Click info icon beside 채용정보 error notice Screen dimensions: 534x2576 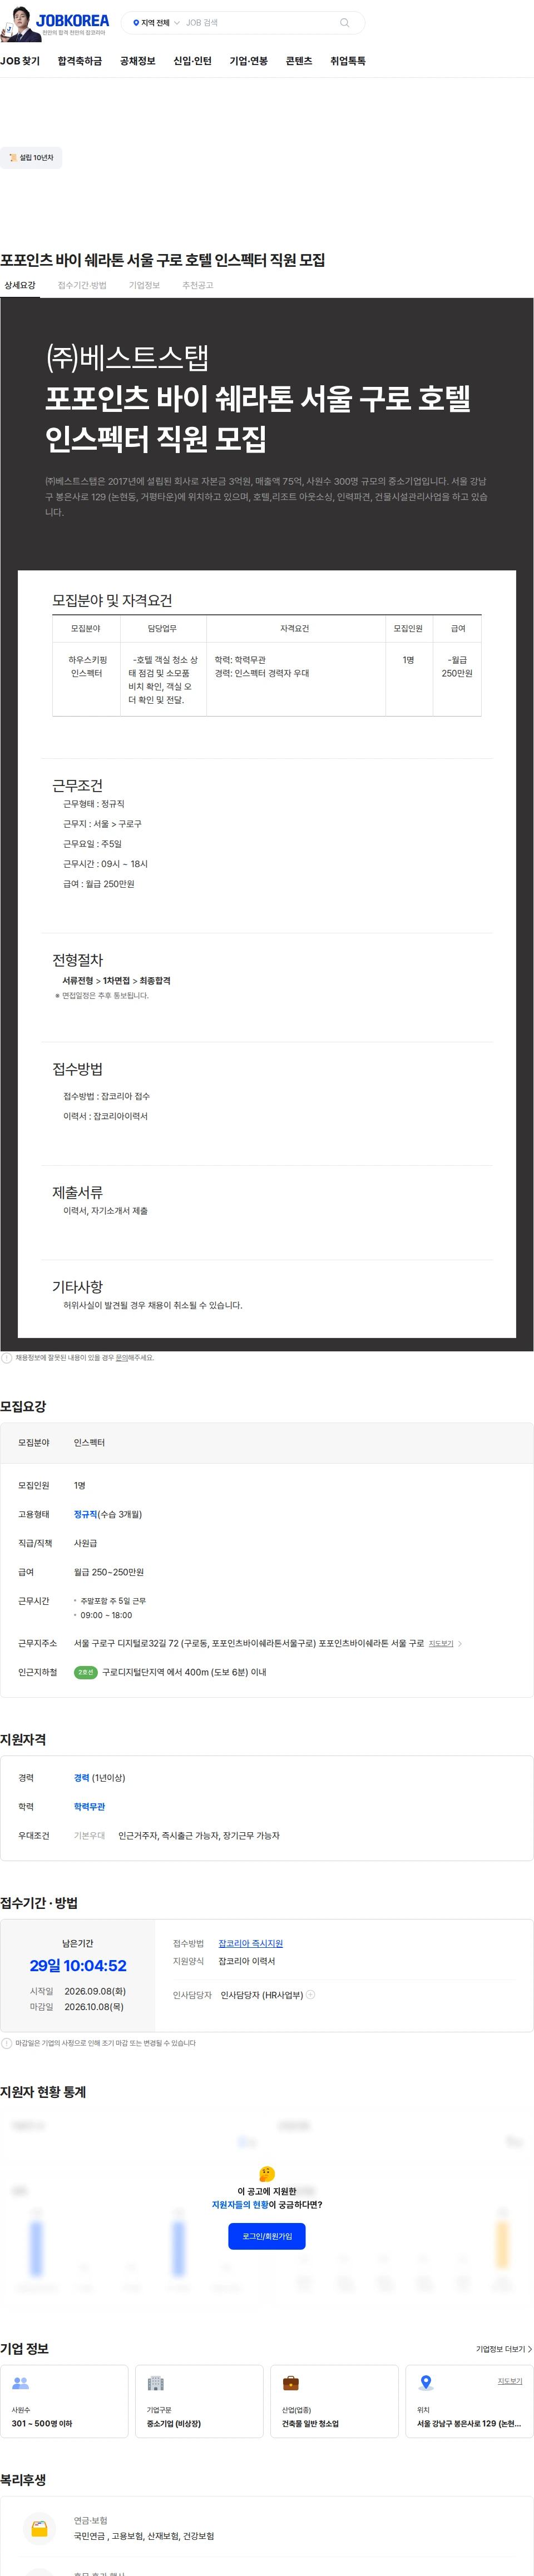click(x=6, y=1358)
